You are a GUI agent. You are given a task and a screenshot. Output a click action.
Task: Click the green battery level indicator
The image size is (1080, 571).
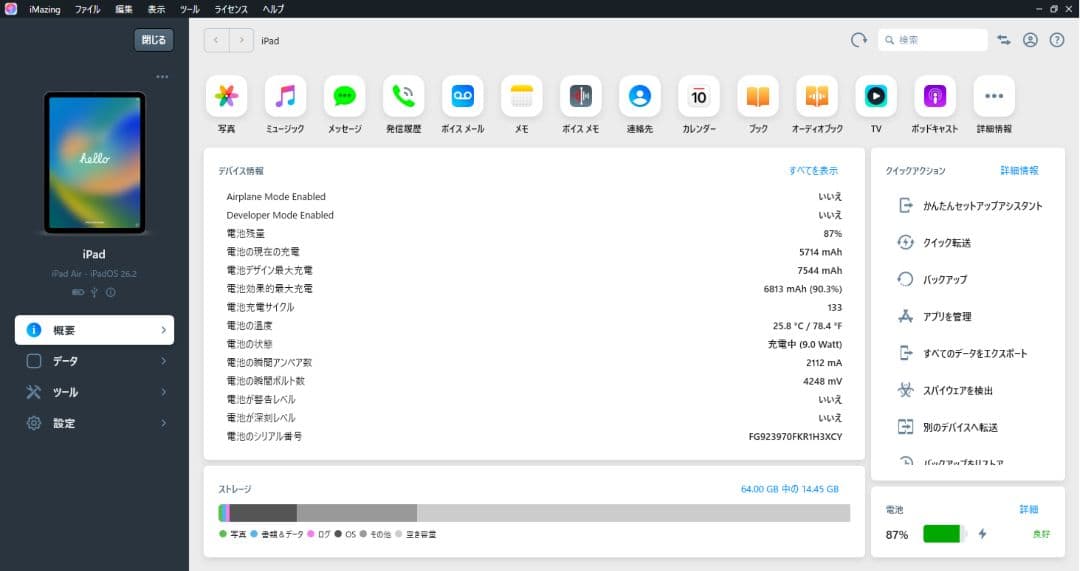click(942, 534)
